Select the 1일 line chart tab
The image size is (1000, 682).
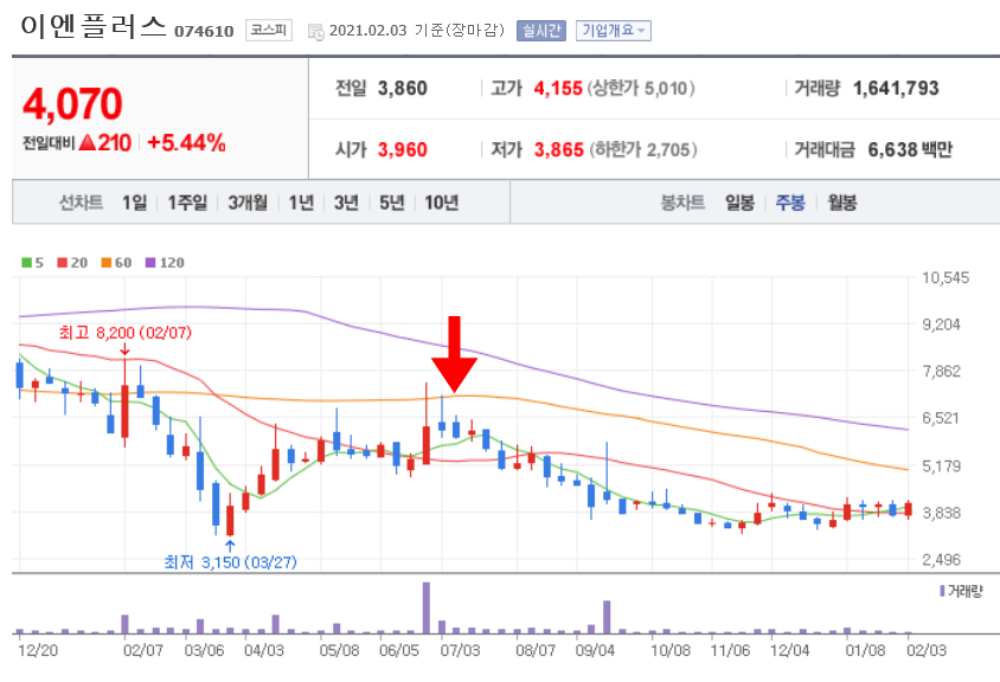[x=134, y=203]
